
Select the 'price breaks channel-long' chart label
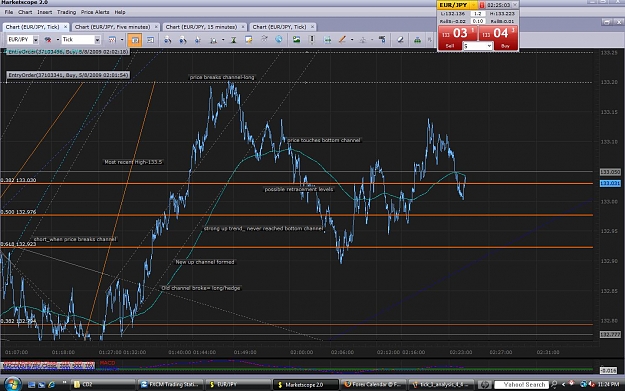[222, 77]
